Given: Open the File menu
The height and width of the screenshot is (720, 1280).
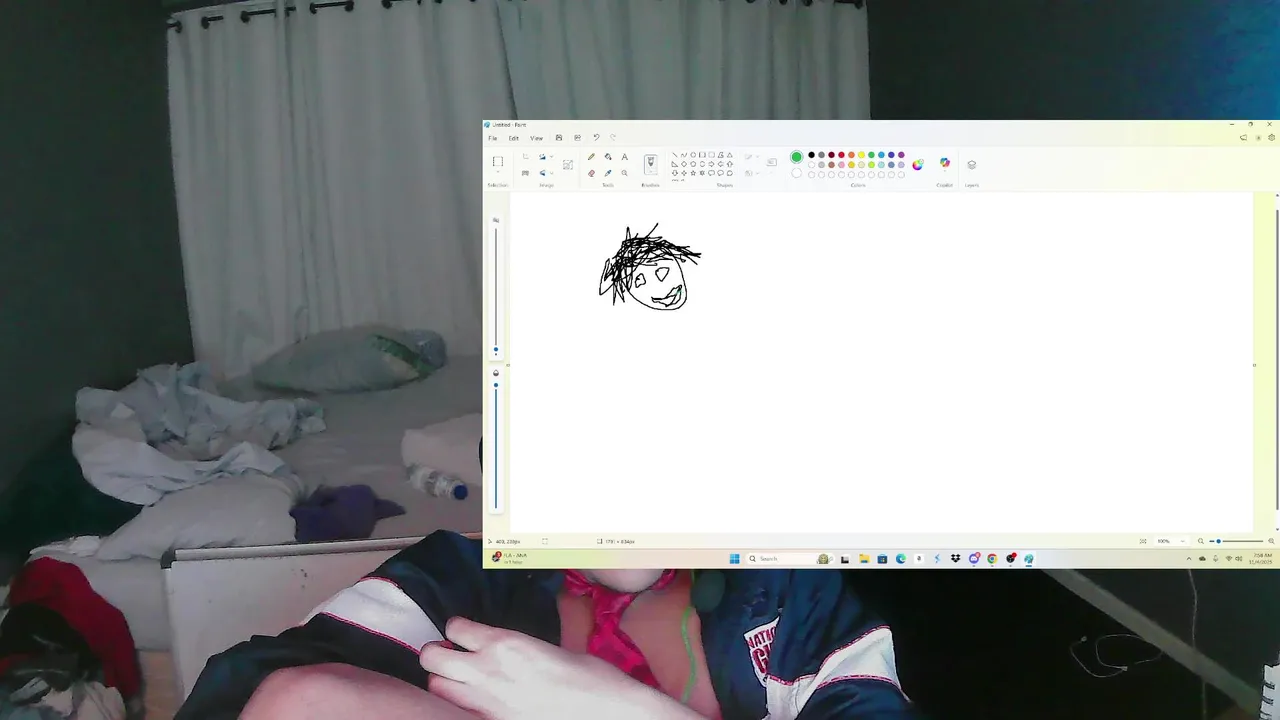Looking at the screenshot, I should click(x=492, y=138).
